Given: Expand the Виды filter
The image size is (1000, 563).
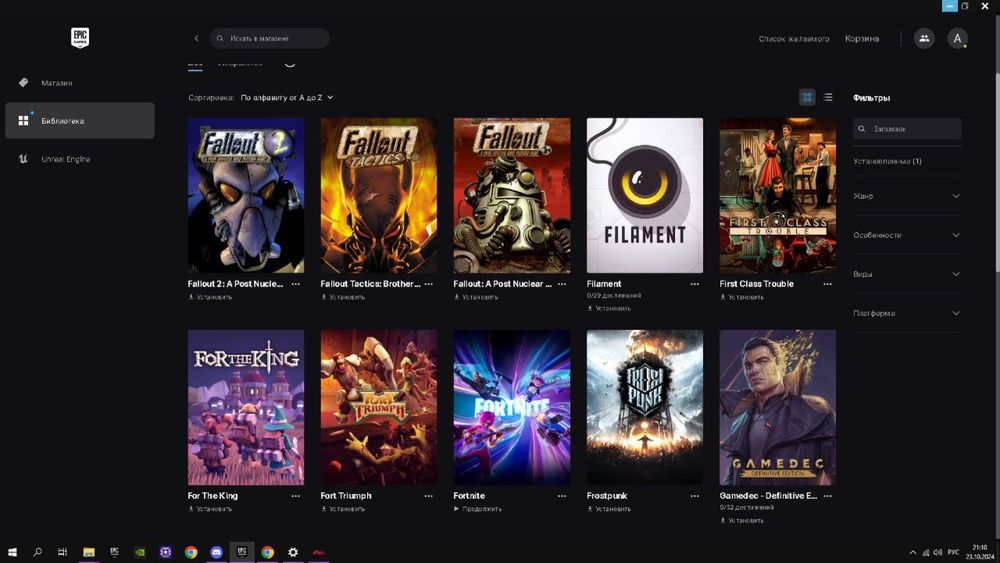Looking at the screenshot, I should pos(906,274).
